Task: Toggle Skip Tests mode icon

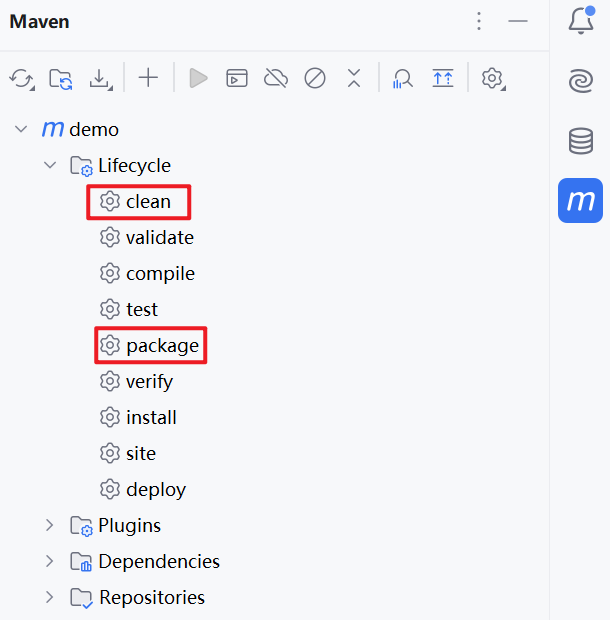Action: [x=315, y=78]
